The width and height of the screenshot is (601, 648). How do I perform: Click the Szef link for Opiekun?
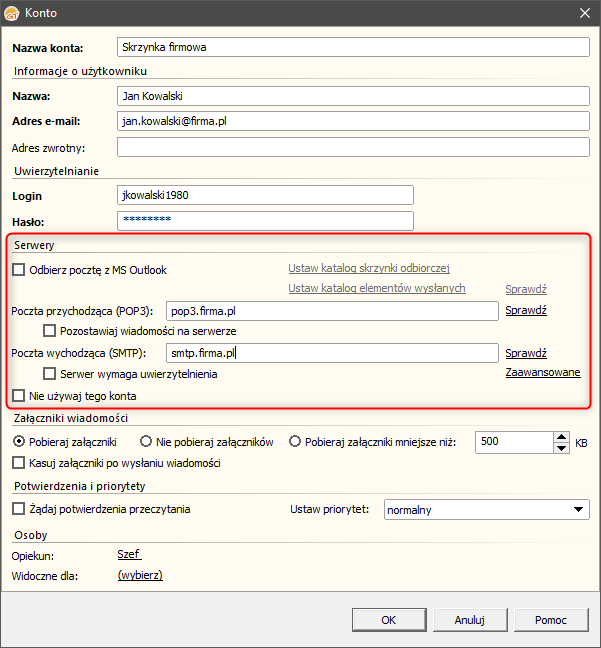point(129,554)
